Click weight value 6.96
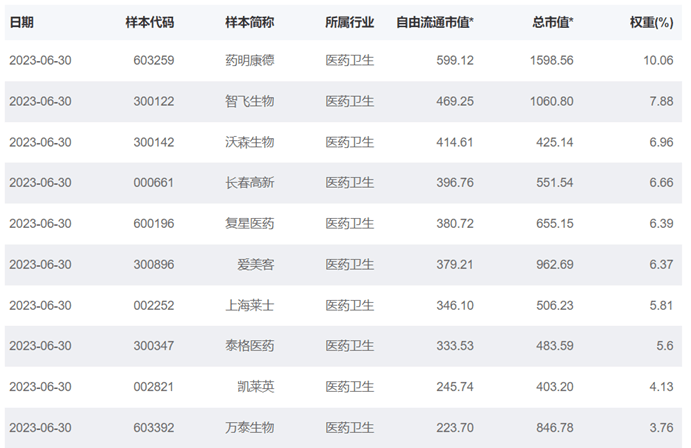Screen dimensions: 691x448 click(661, 142)
